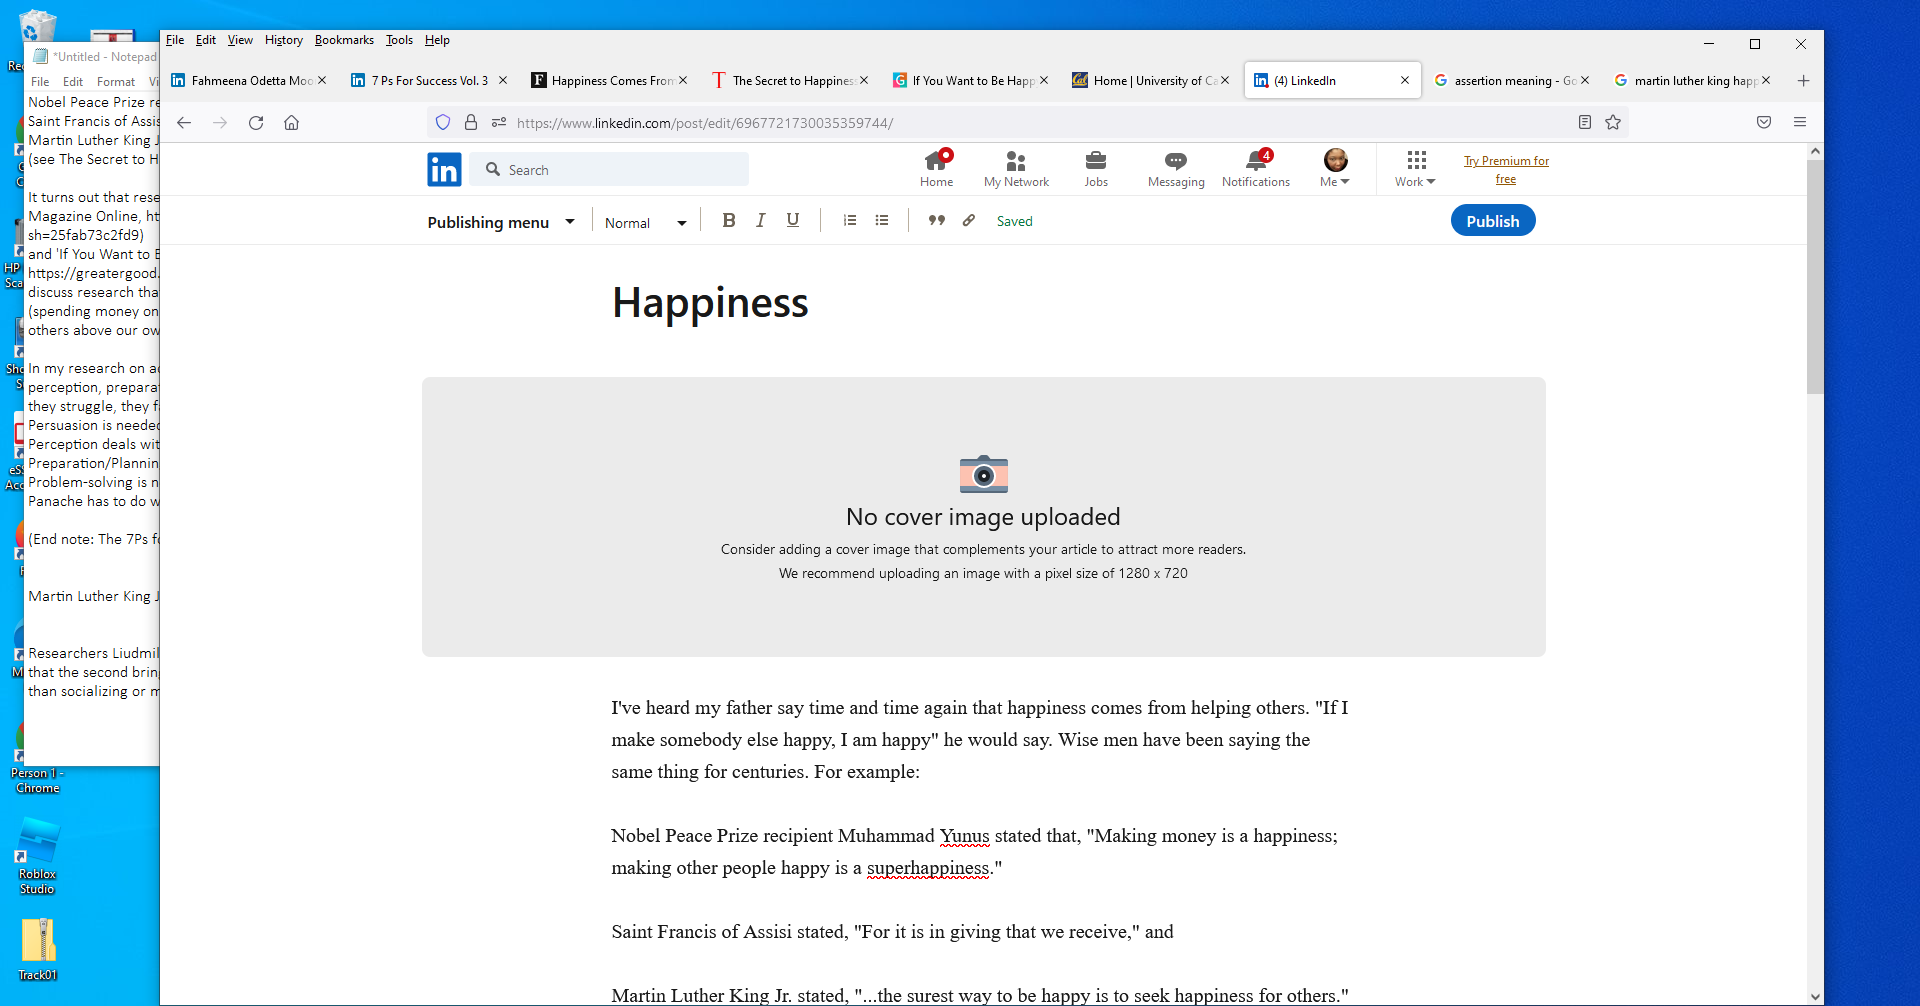Open a new browser tab
1920x1006 pixels.
[x=1804, y=81]
